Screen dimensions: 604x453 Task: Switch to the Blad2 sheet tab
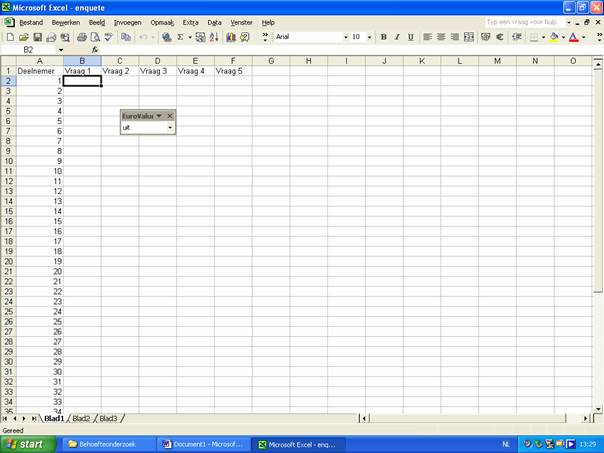point(81,418)
